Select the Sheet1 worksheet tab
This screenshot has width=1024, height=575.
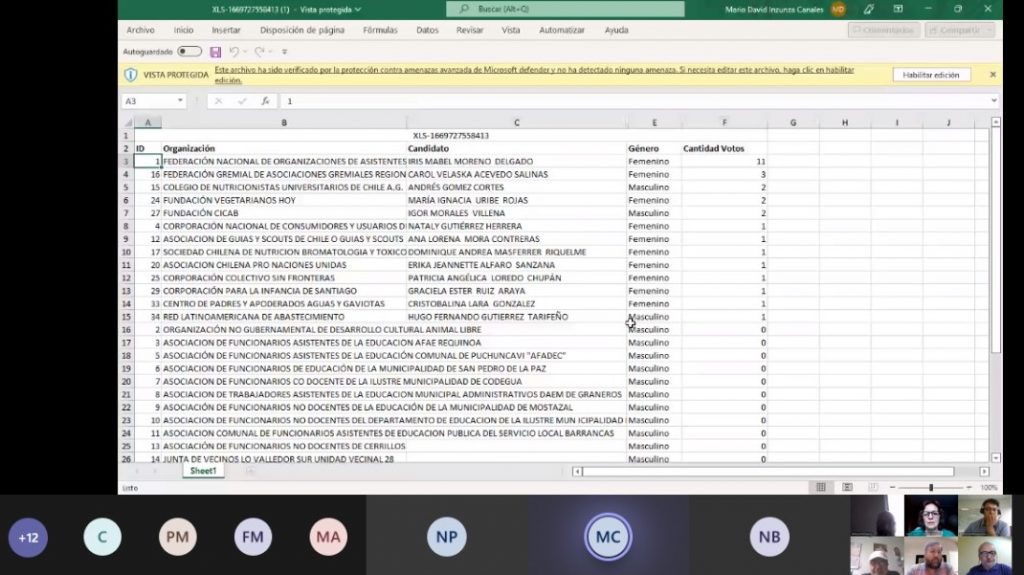click(x=203, y=471)
